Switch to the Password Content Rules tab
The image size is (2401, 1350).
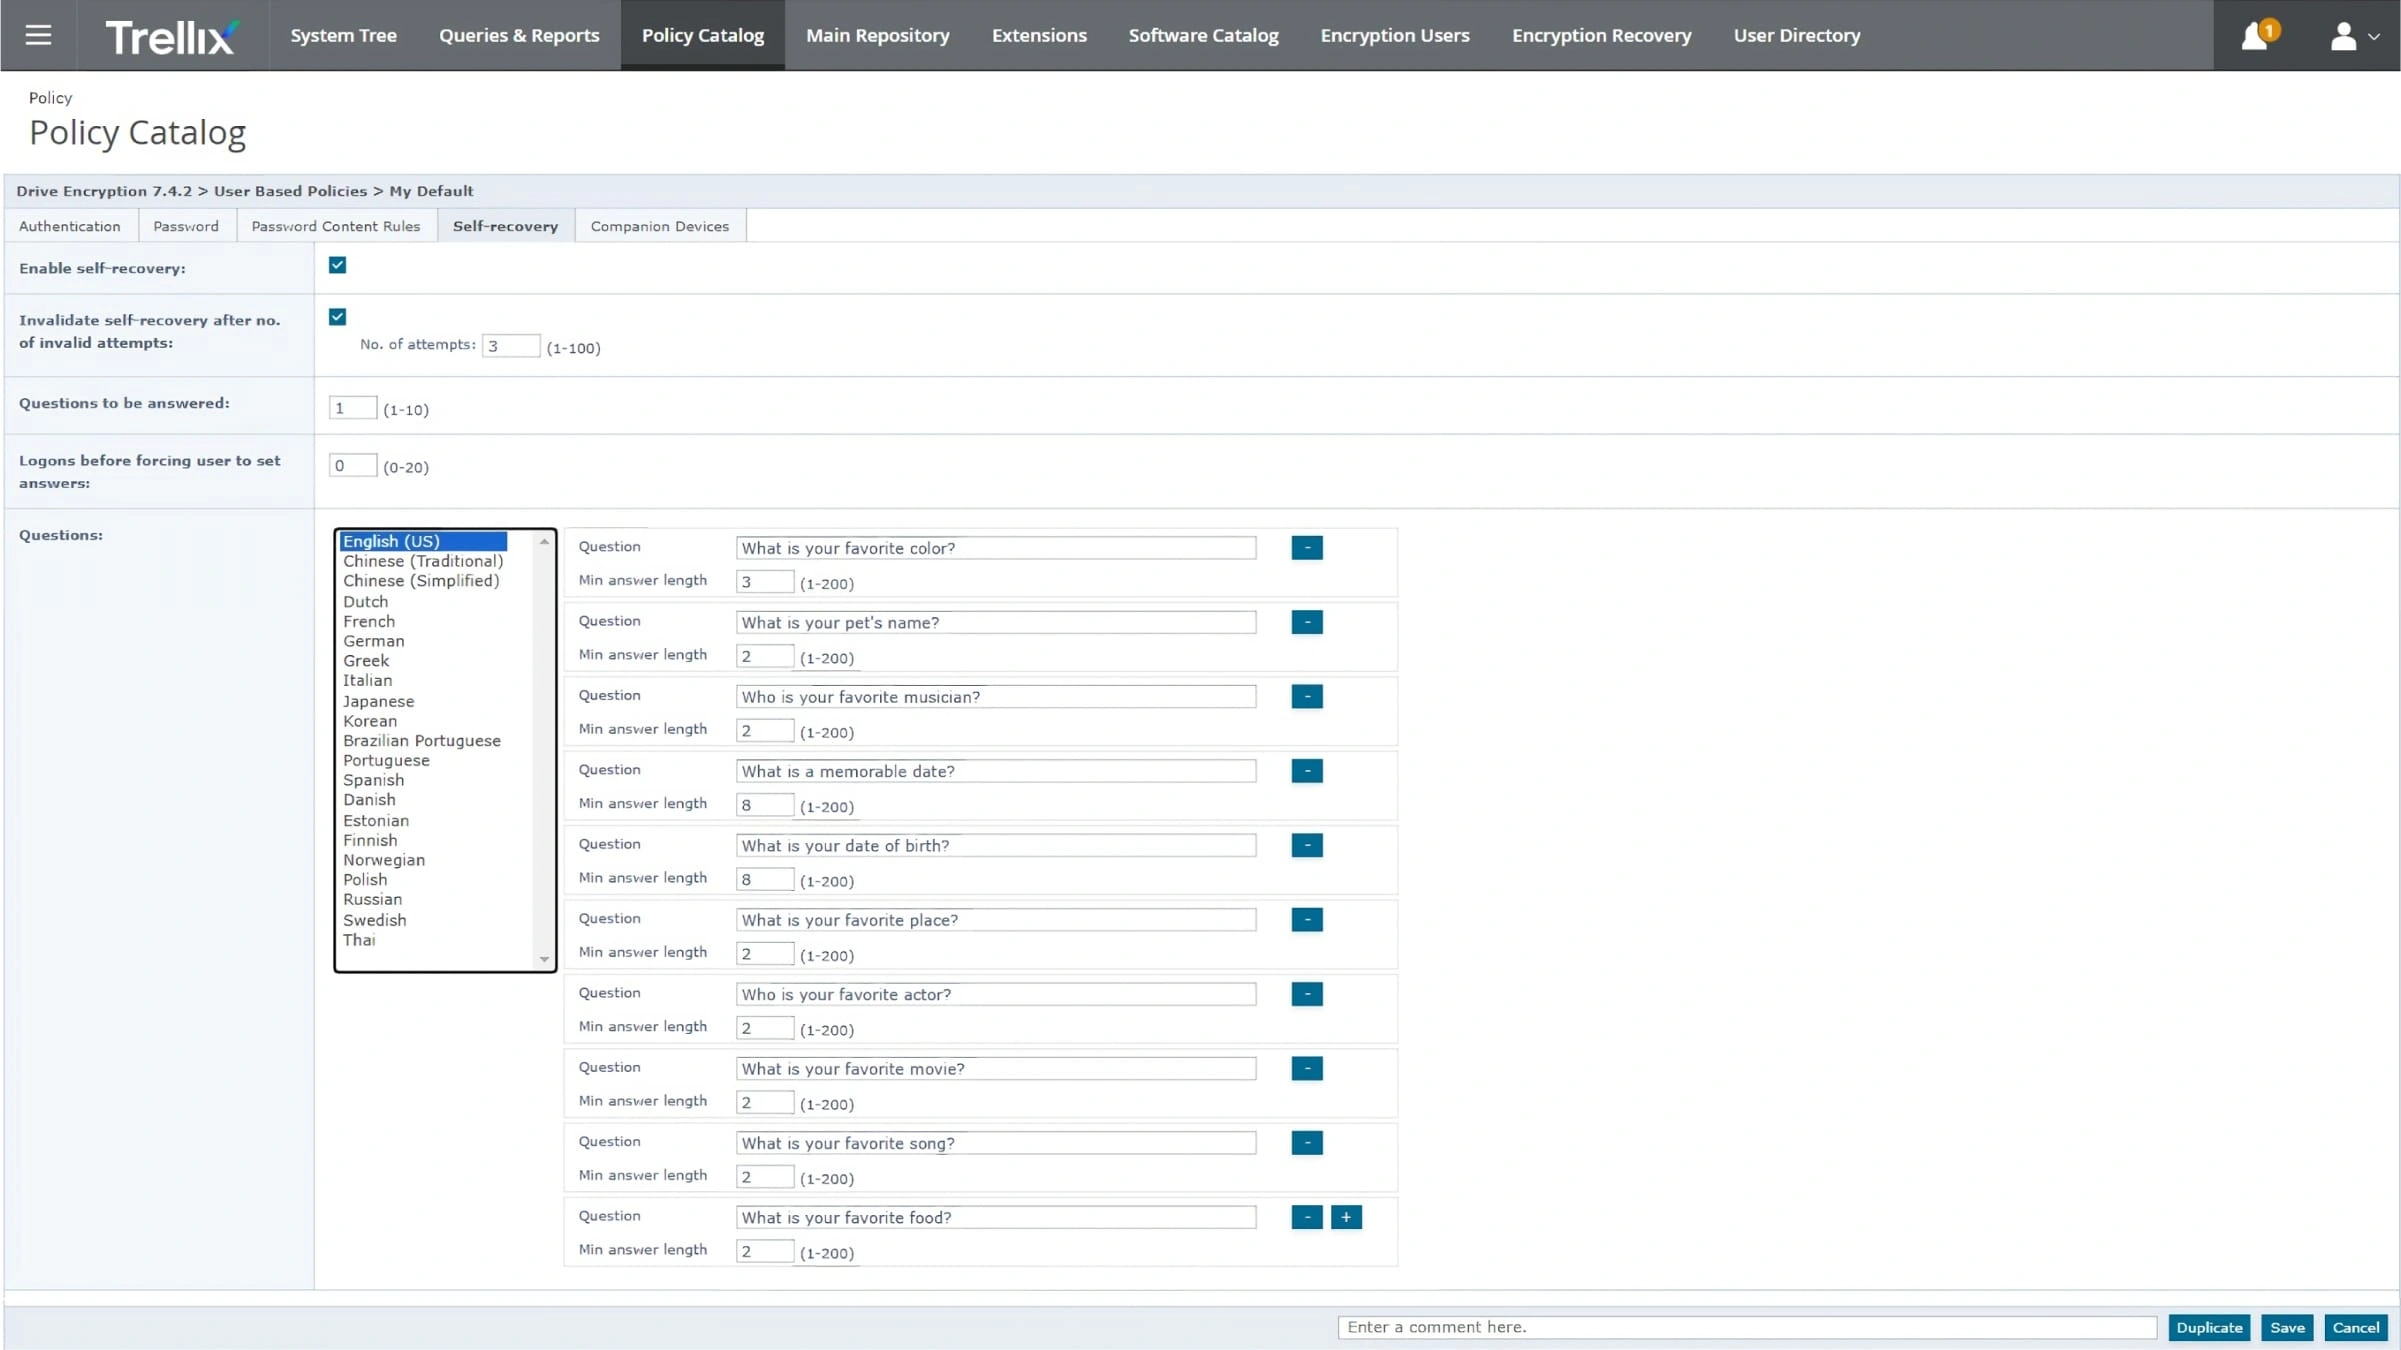336,226
